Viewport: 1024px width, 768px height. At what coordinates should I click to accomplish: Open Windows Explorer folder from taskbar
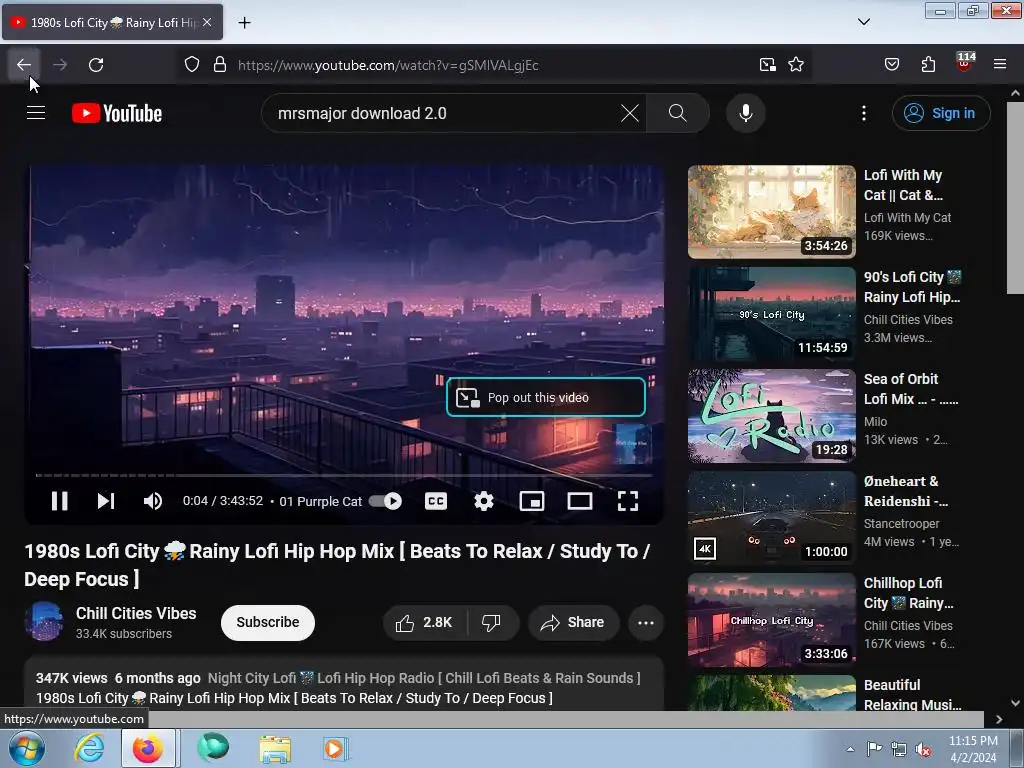tap(275, 748)
